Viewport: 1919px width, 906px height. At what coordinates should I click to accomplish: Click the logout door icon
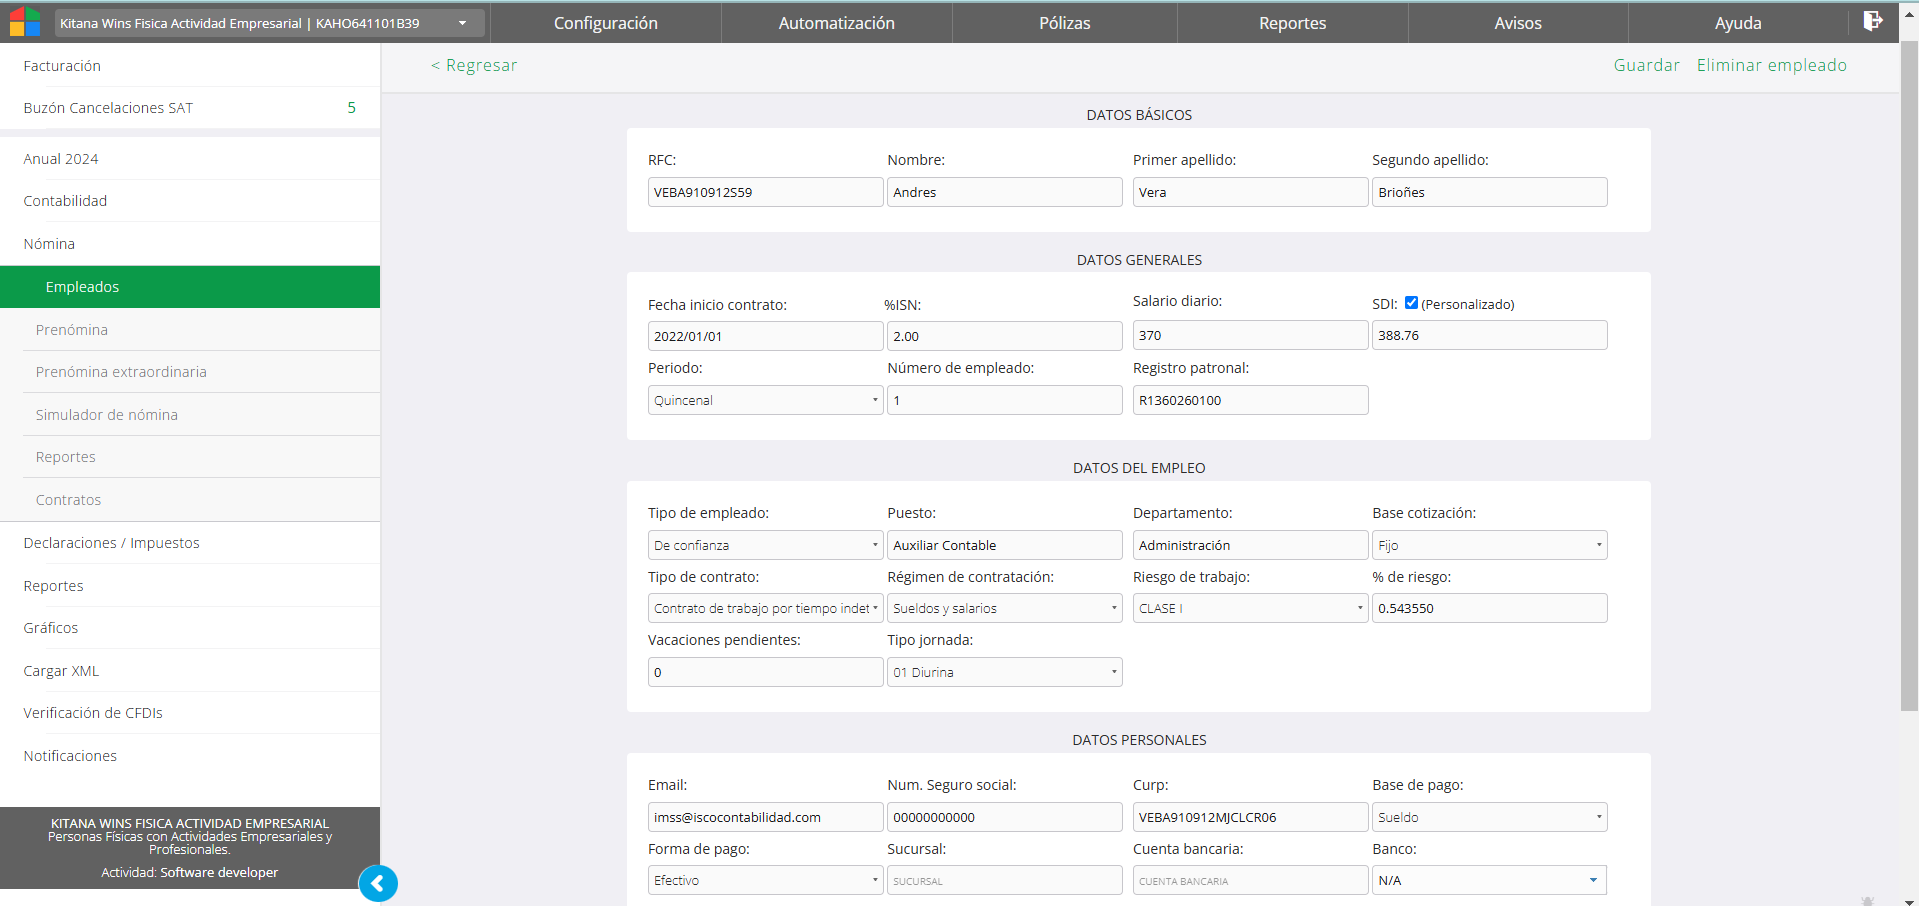point(1872,21)
